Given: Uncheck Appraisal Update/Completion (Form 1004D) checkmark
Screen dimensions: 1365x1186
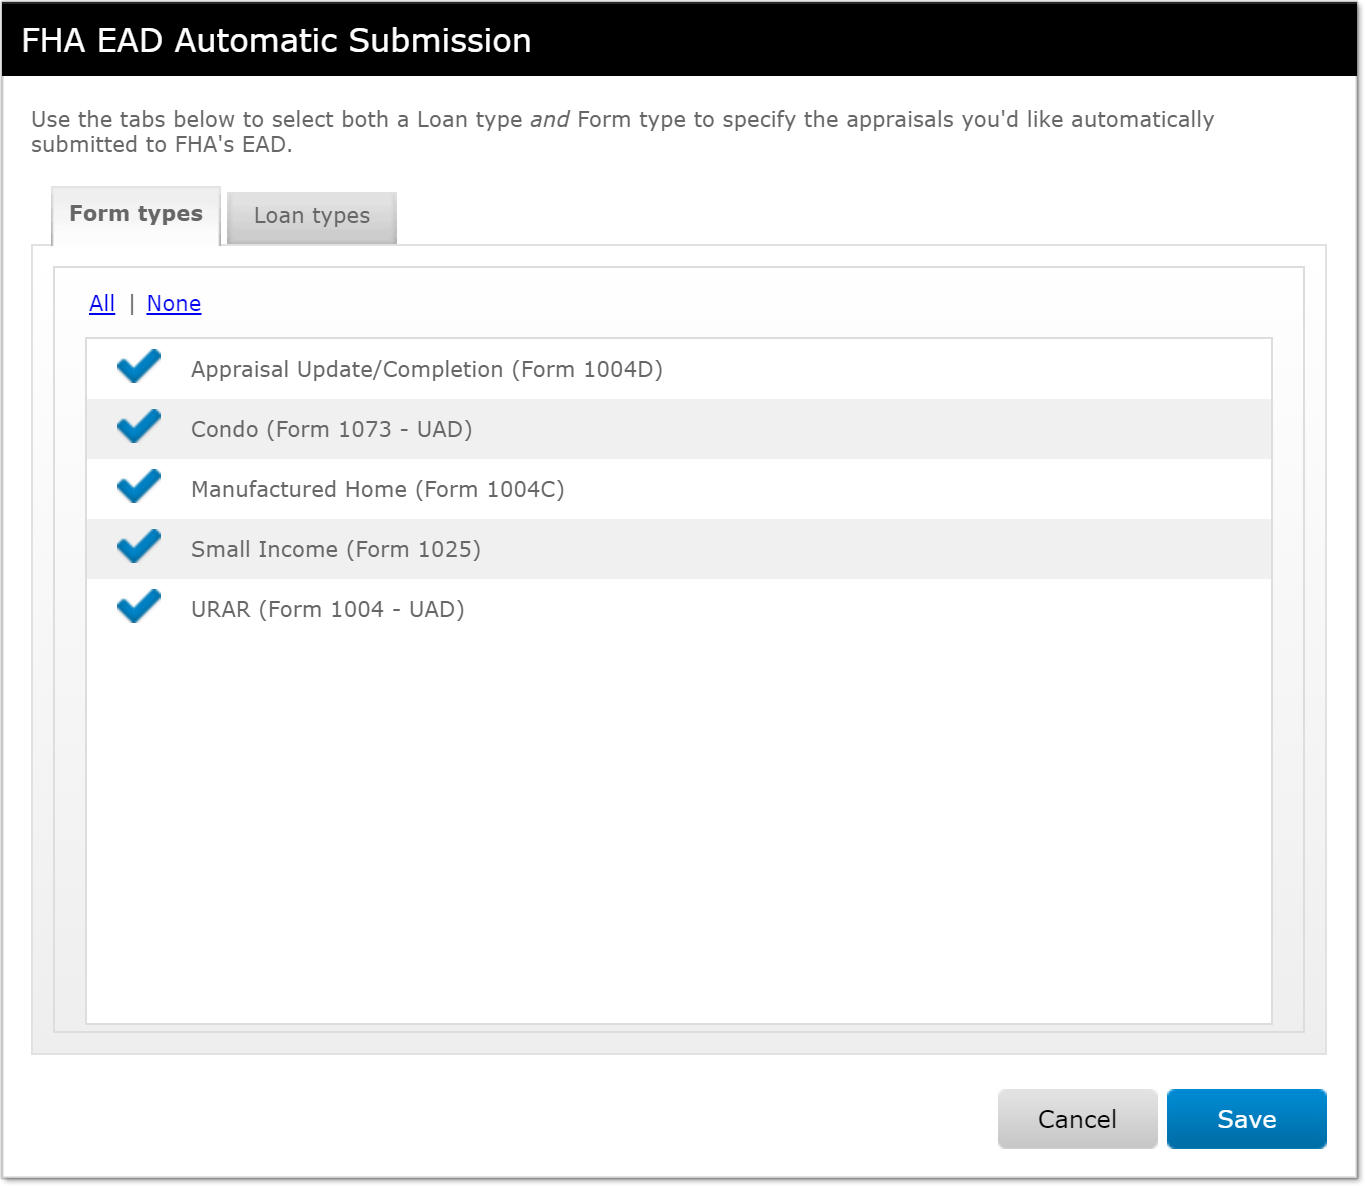Looking at the screenshot, I should (x=139, y=367).
